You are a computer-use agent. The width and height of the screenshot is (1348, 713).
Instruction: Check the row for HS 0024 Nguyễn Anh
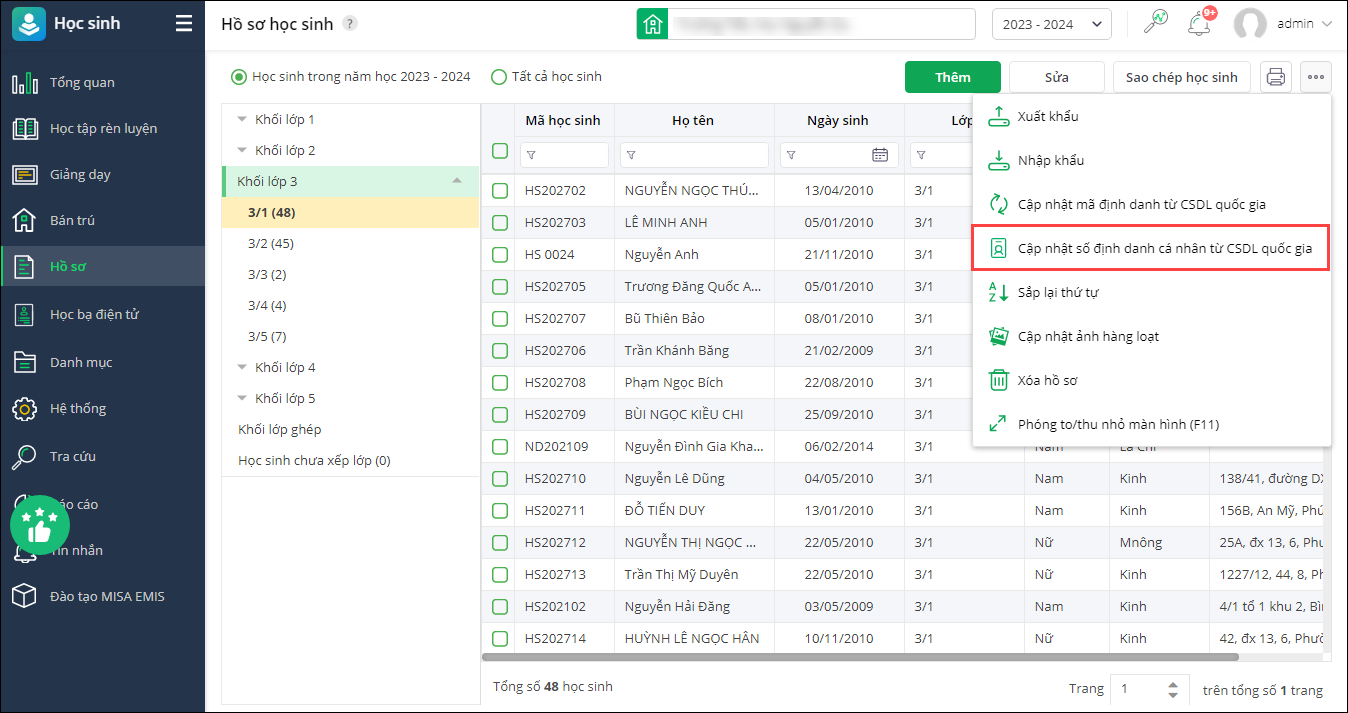click(x=500, y=254)
